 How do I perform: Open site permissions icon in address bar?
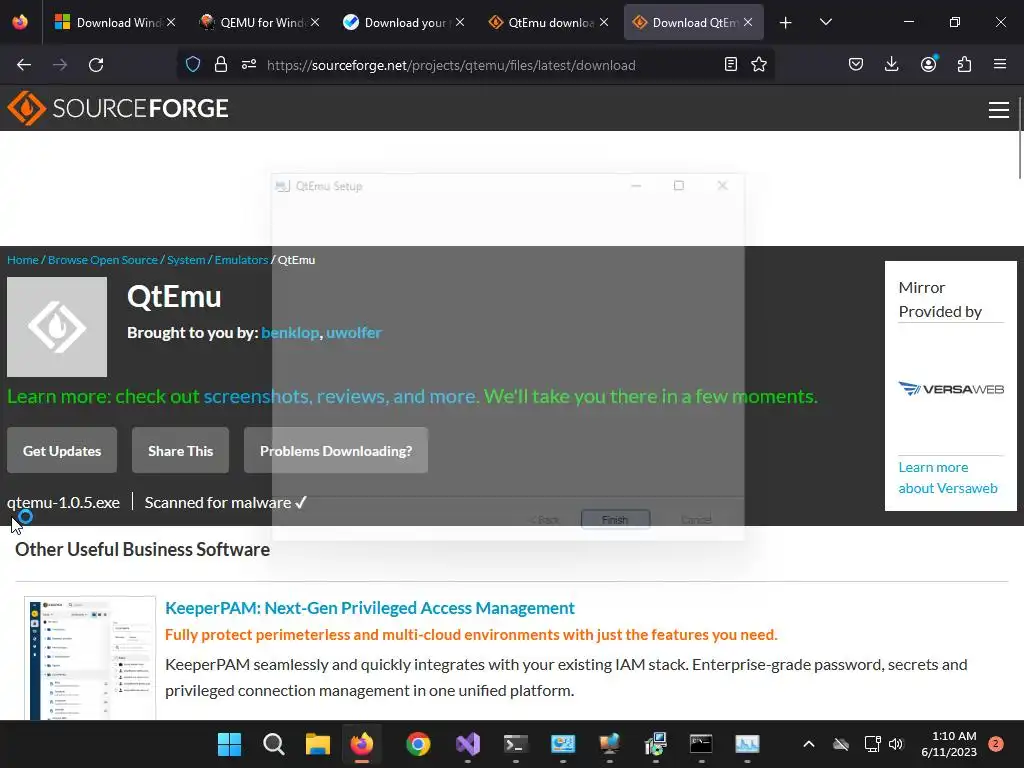point(249,65)
